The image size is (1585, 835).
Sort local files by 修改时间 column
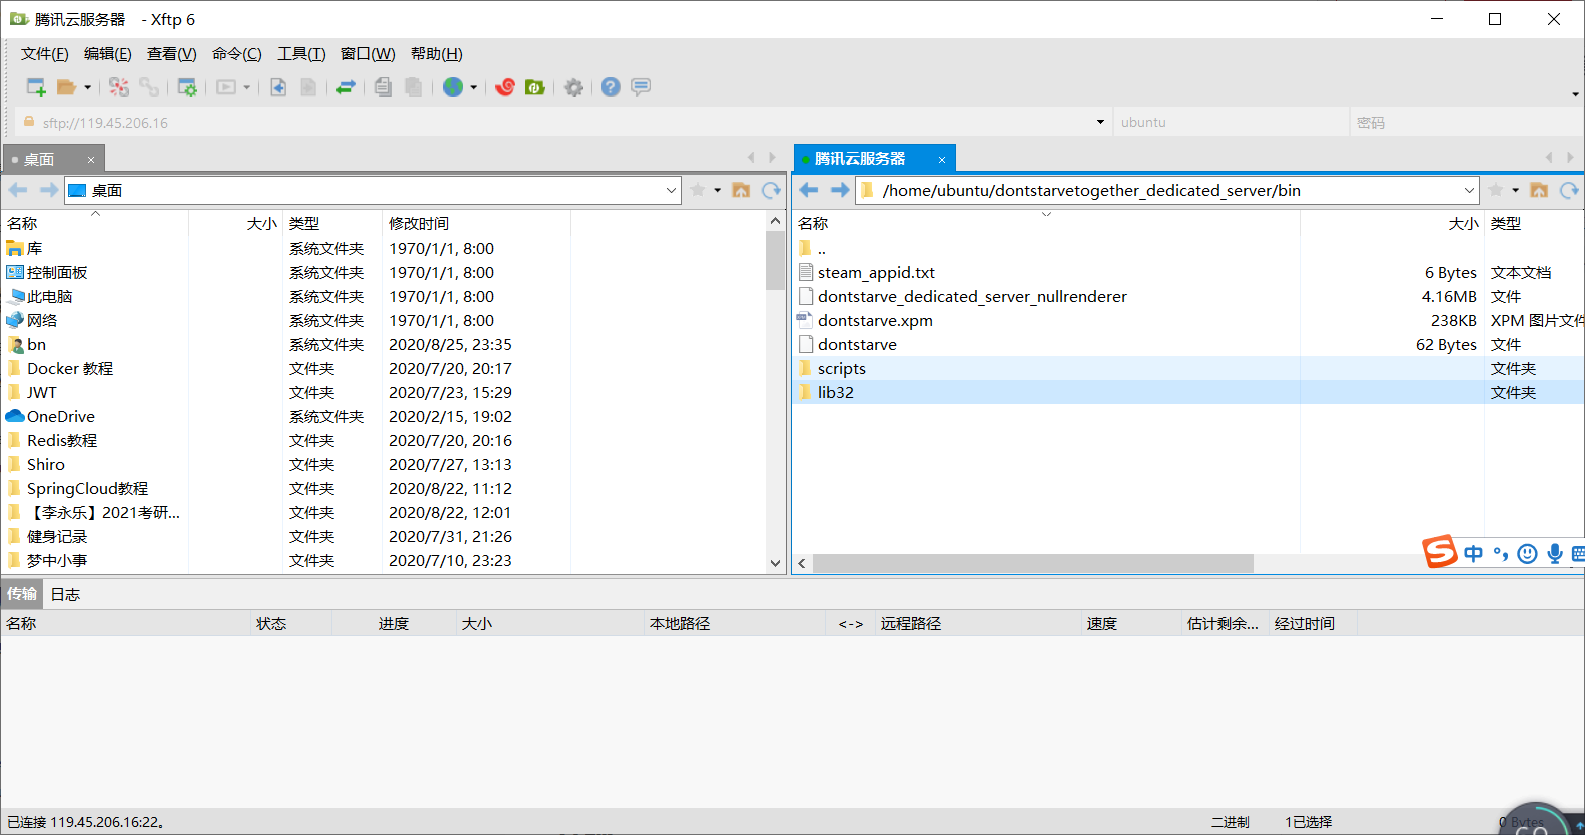(476, 223)
